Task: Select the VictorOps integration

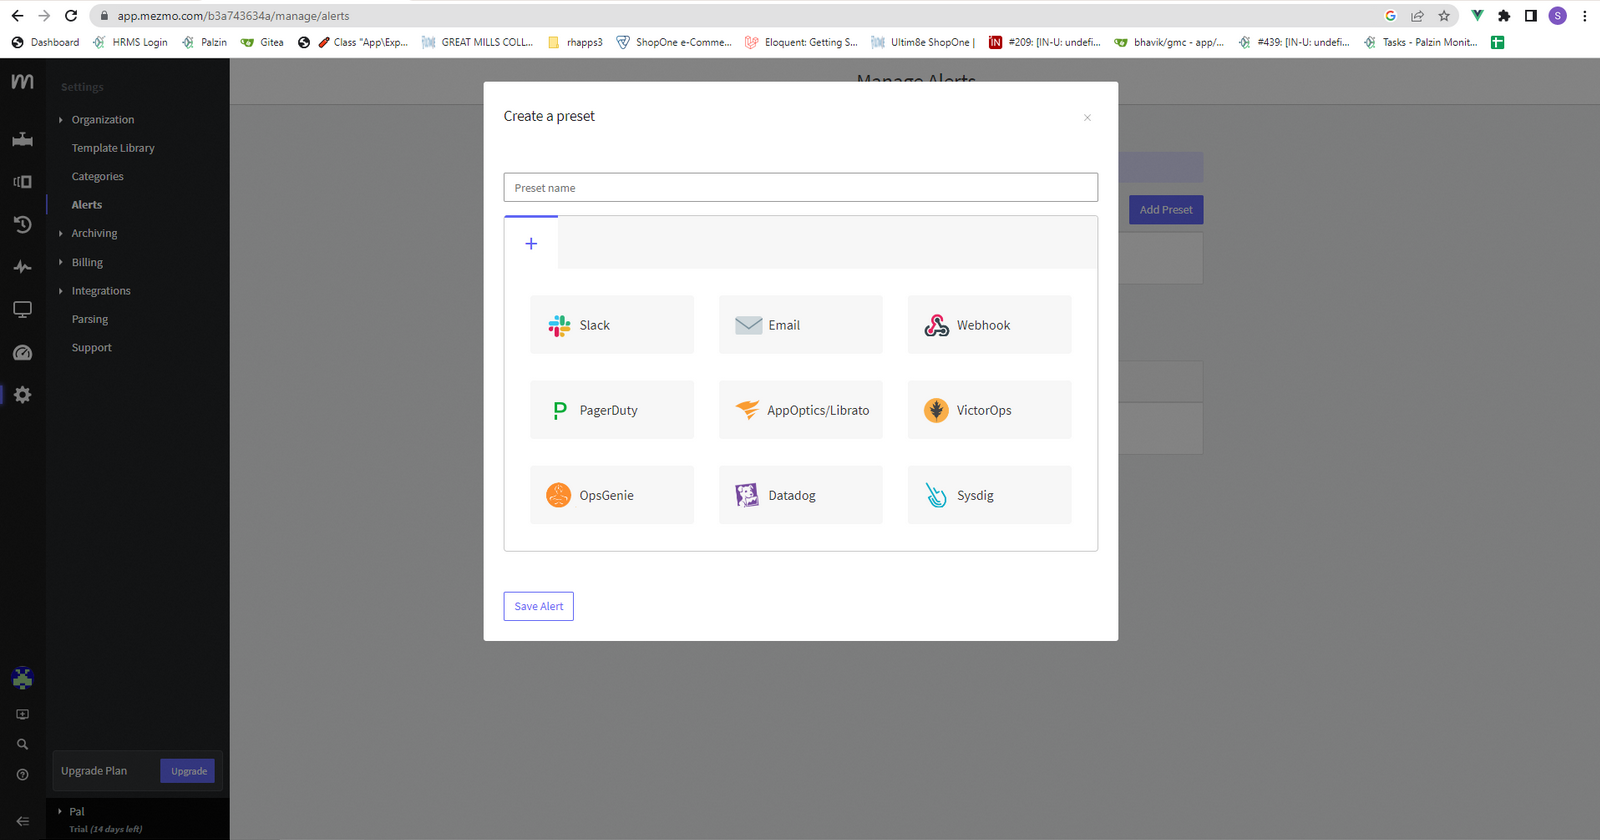Action: [989, 410]
